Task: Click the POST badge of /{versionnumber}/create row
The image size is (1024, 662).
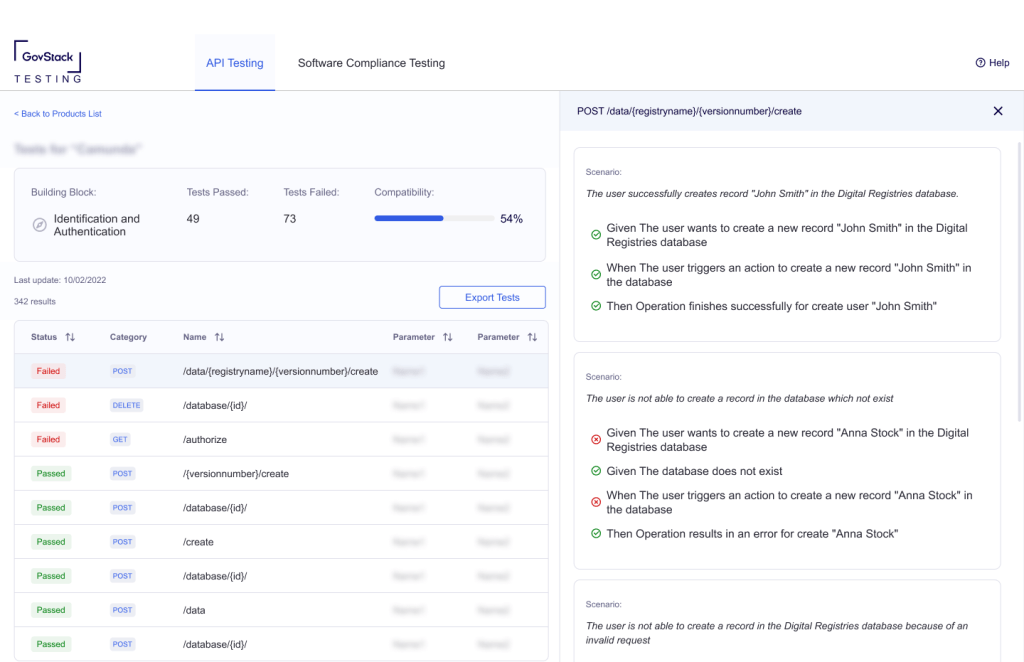Action: click(x=122, y=473)
